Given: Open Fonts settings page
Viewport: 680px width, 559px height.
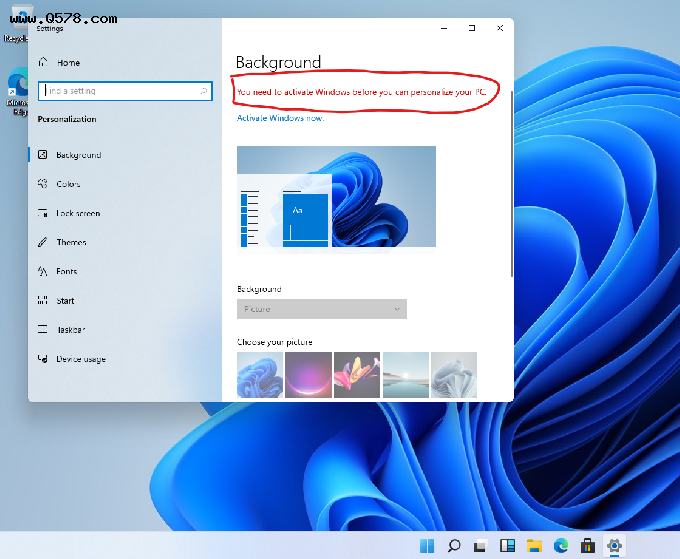Looking at the screenshot, I should pyautogui.click(x=67, y=271).
